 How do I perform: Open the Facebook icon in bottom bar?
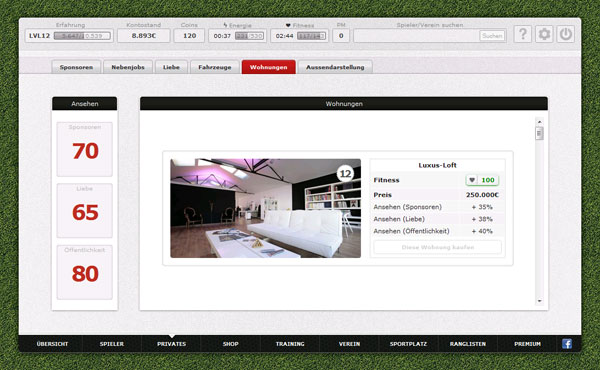tap(567, 344)
